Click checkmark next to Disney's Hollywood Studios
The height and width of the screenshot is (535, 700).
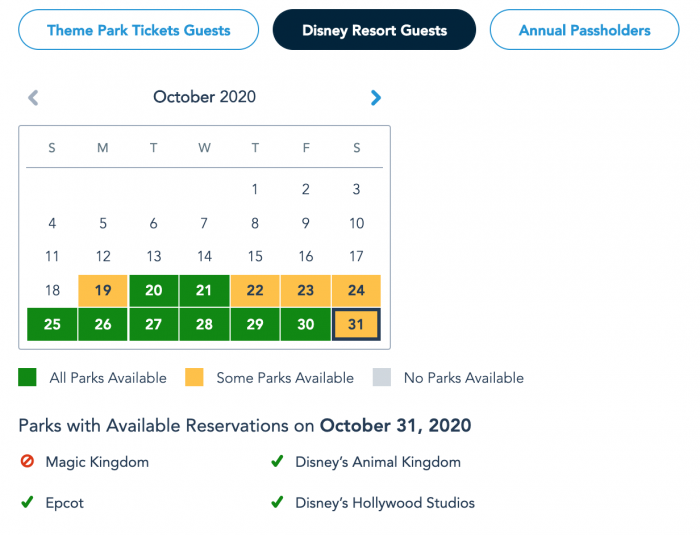click(277, 502)
